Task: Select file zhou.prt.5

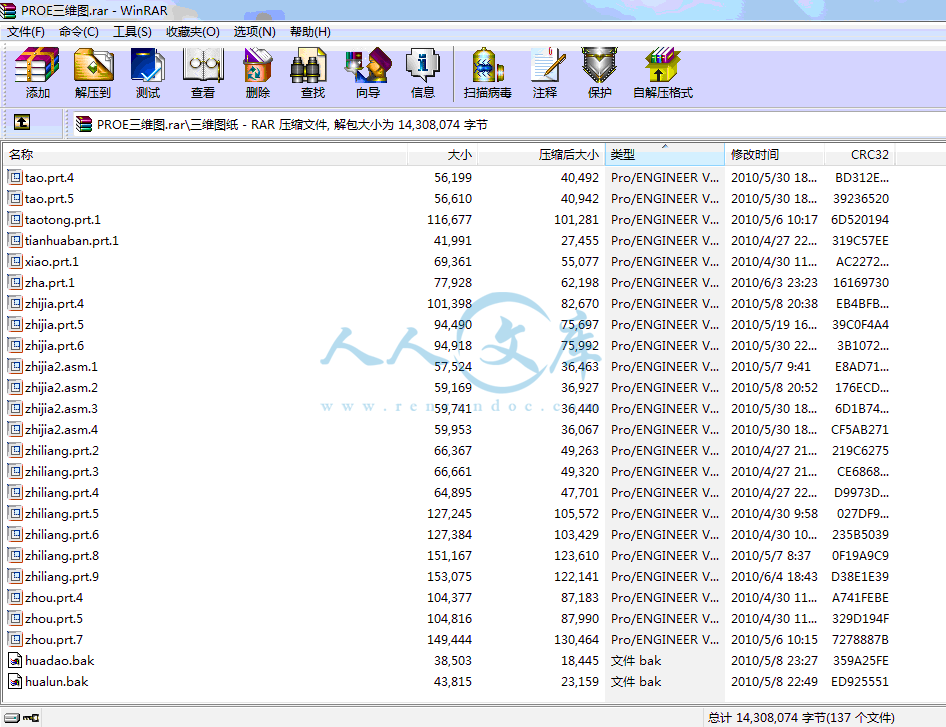Action: (54, 618)
